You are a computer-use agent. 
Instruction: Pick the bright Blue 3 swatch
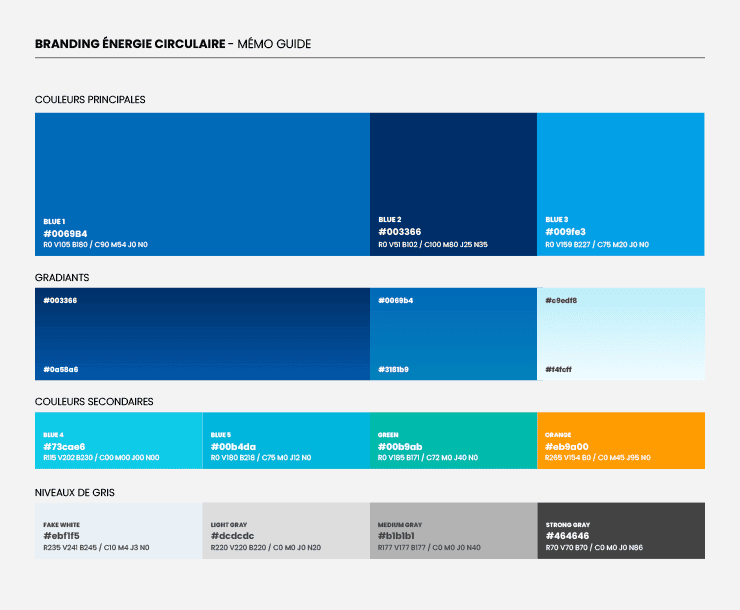coord(621,184)
